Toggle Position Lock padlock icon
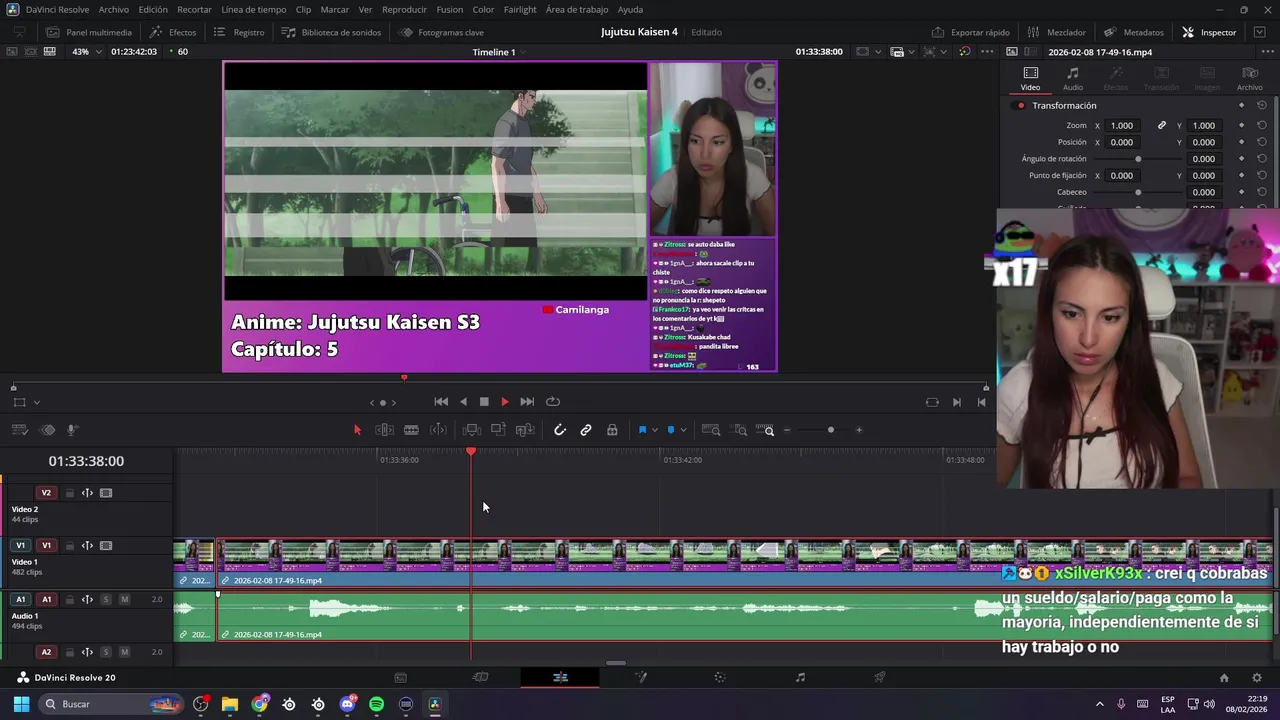The height and width of the screenshot is (720, 1280). click(612, 430)
